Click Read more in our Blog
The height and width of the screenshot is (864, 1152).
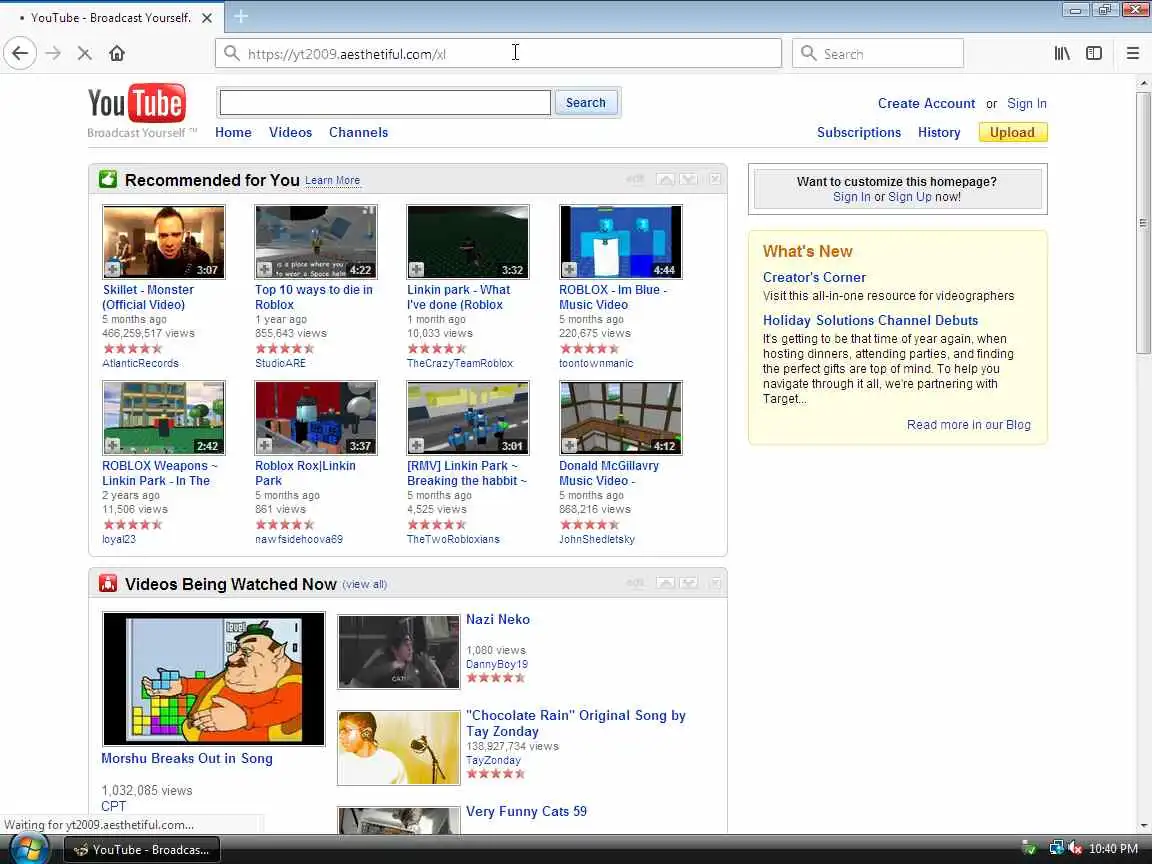pos(968,425)
